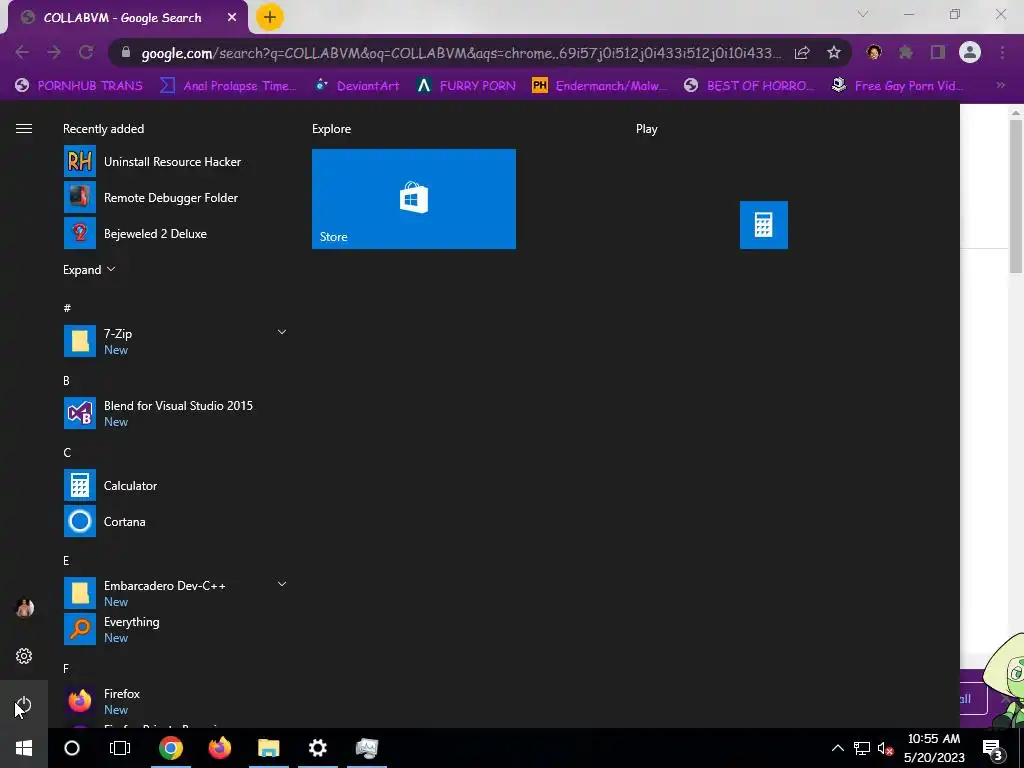
Task: Open a new Chrome tab
Action: [270, 17]
